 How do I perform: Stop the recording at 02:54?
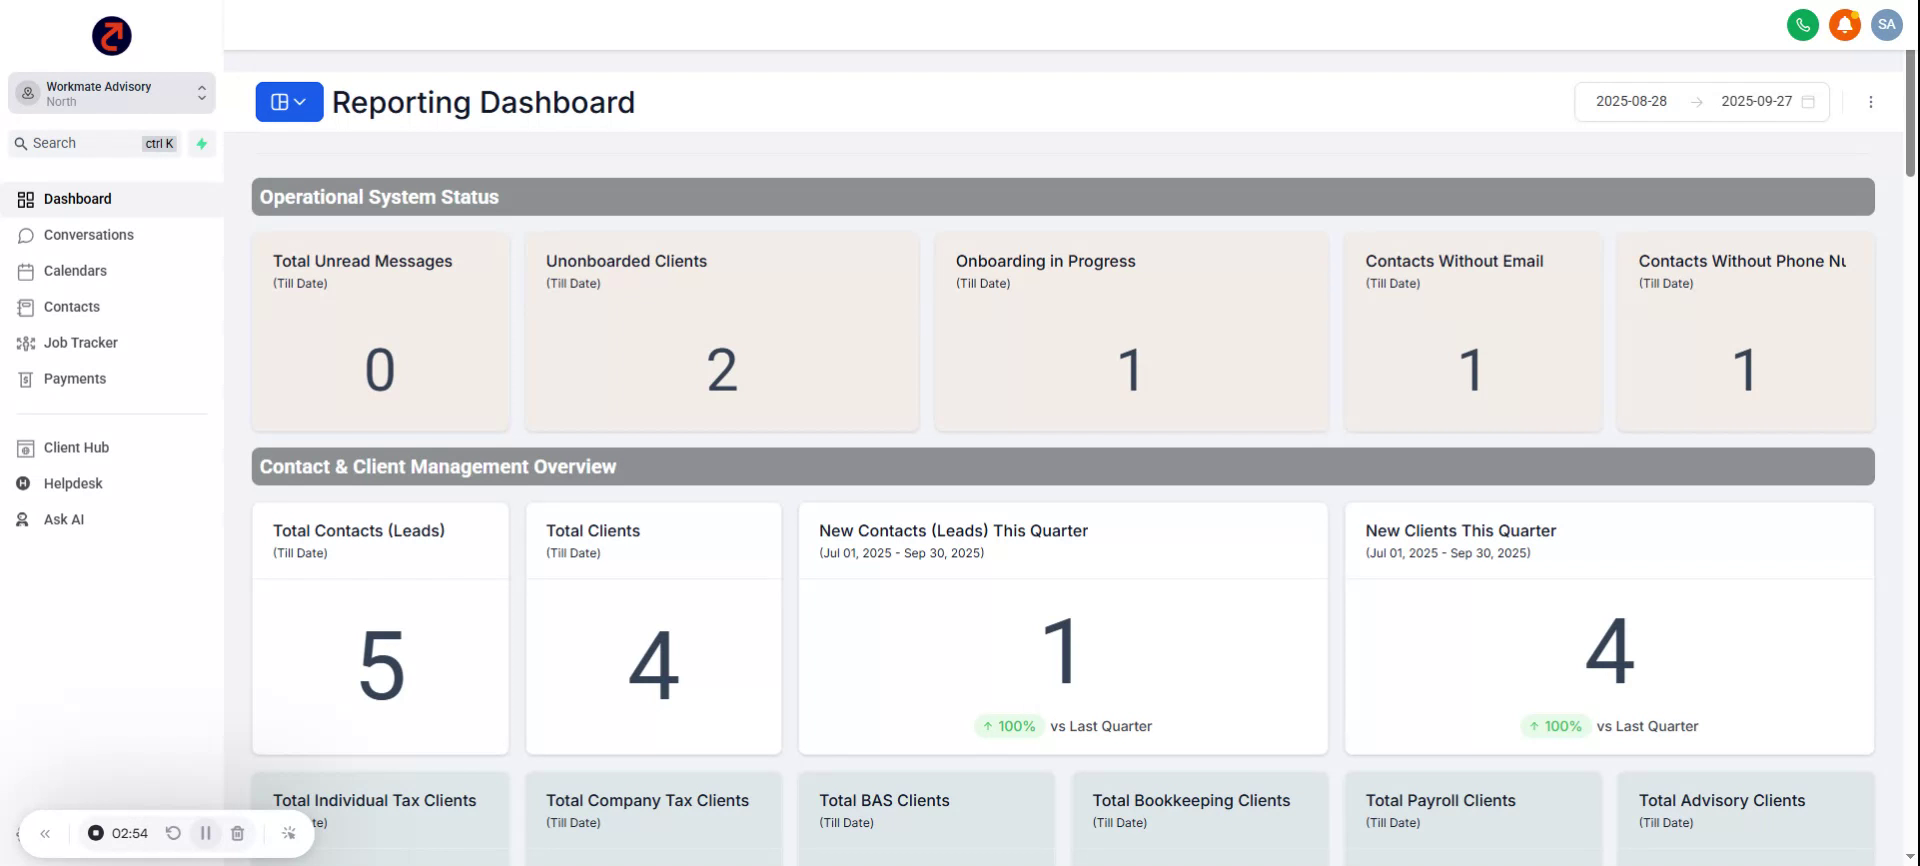pos(96,833)
